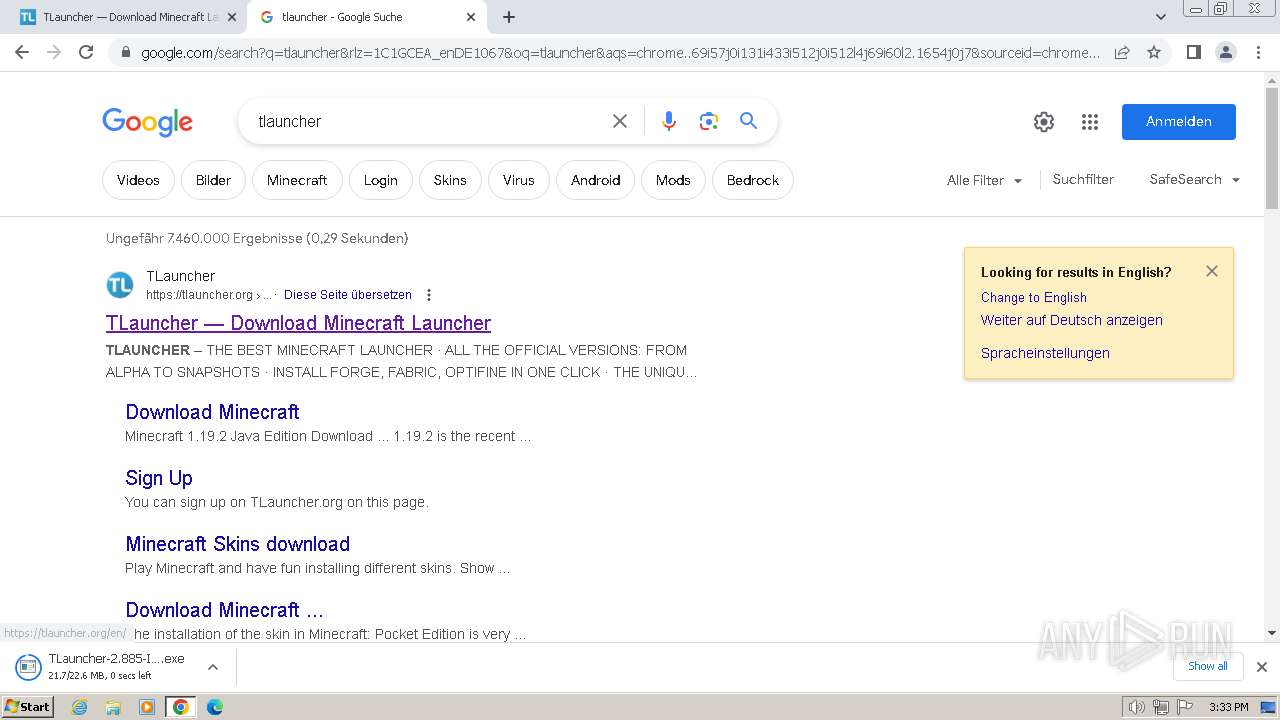Click Diese Seite übersetzen link
The width and height of the screenshot is (1280, 720).
pos(348,295)
